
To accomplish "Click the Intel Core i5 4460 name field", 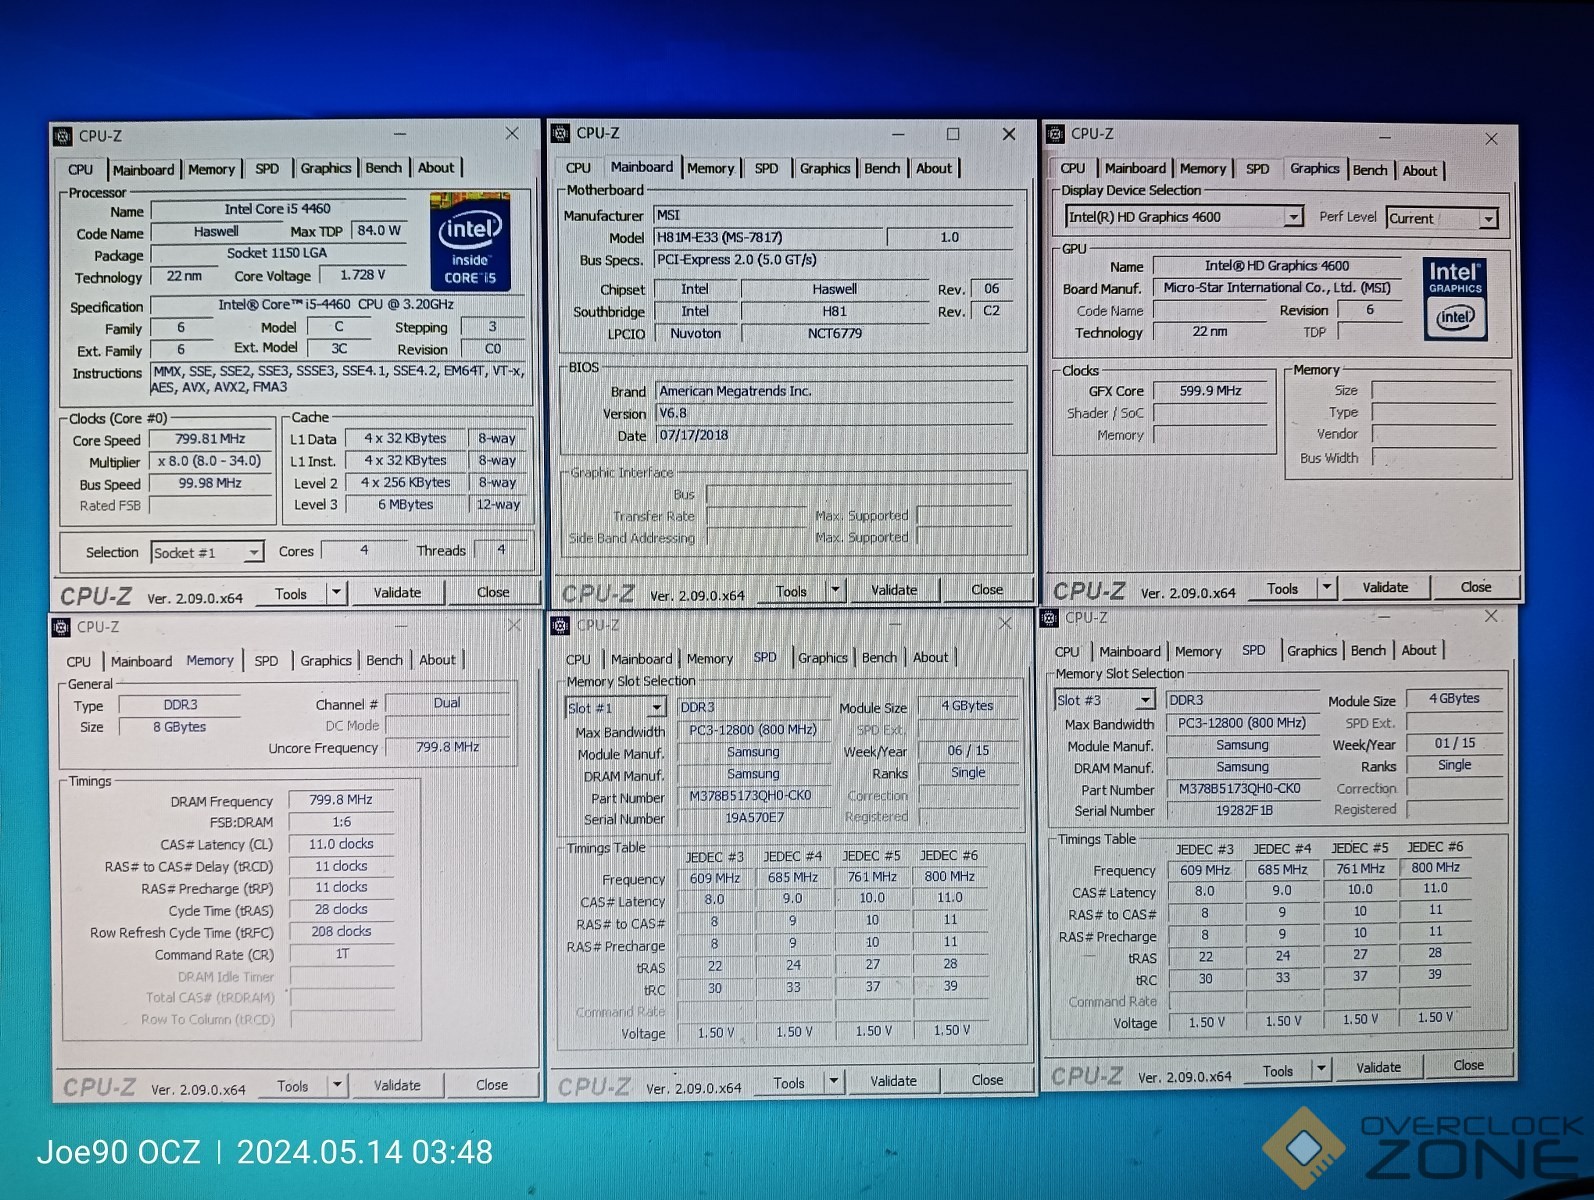I will (x=277, y=210).
